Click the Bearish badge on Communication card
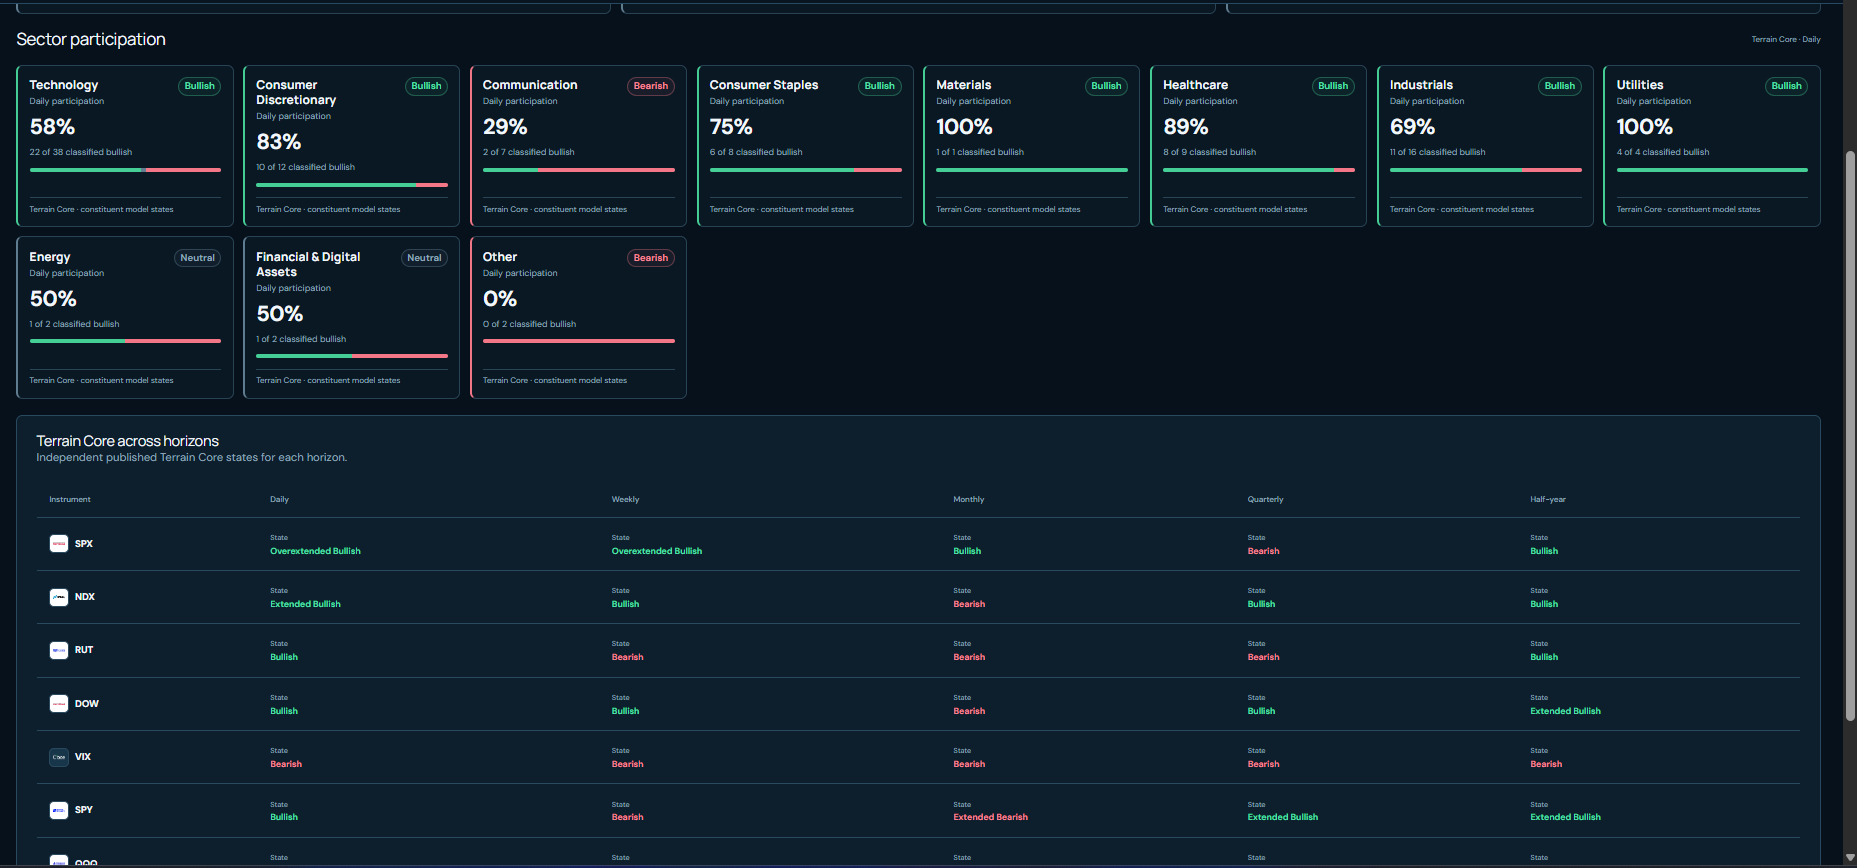Viewport: 1857px width, 868px height. click(x=651, y=86)
